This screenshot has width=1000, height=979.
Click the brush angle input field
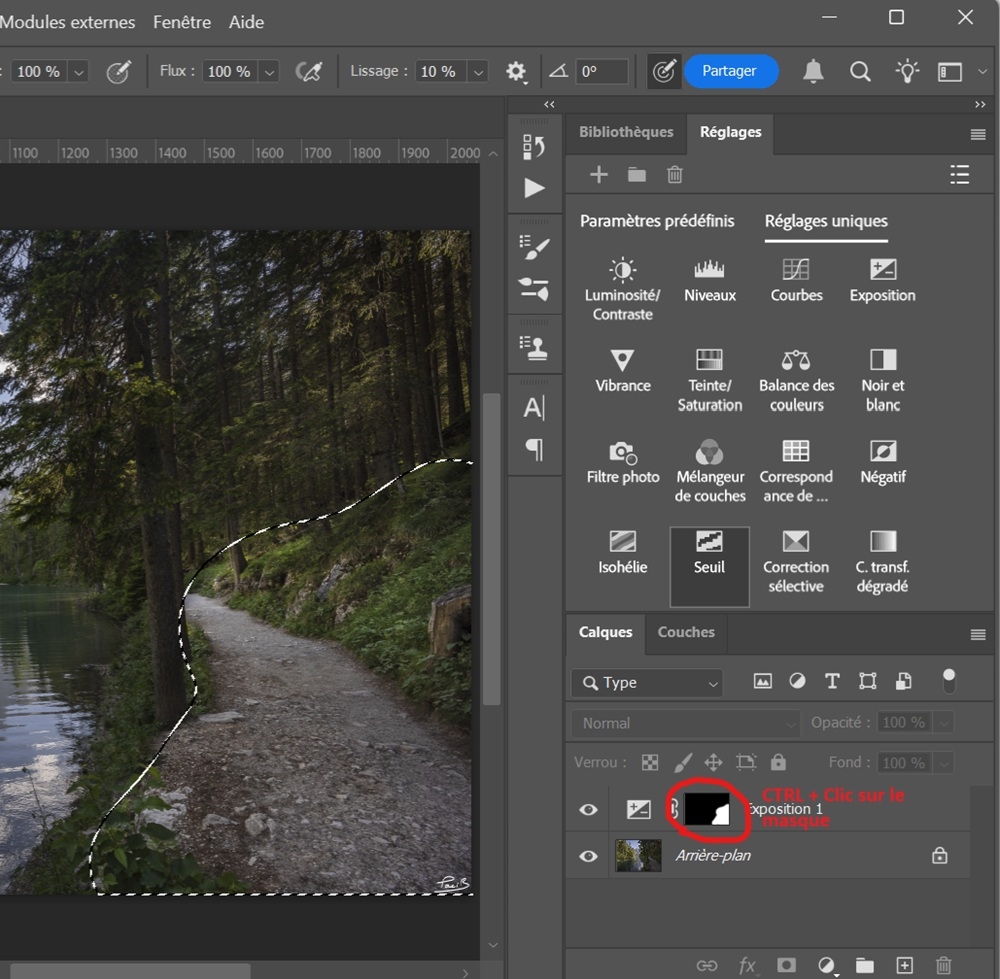pyautogui.click(x=602, y=71)
